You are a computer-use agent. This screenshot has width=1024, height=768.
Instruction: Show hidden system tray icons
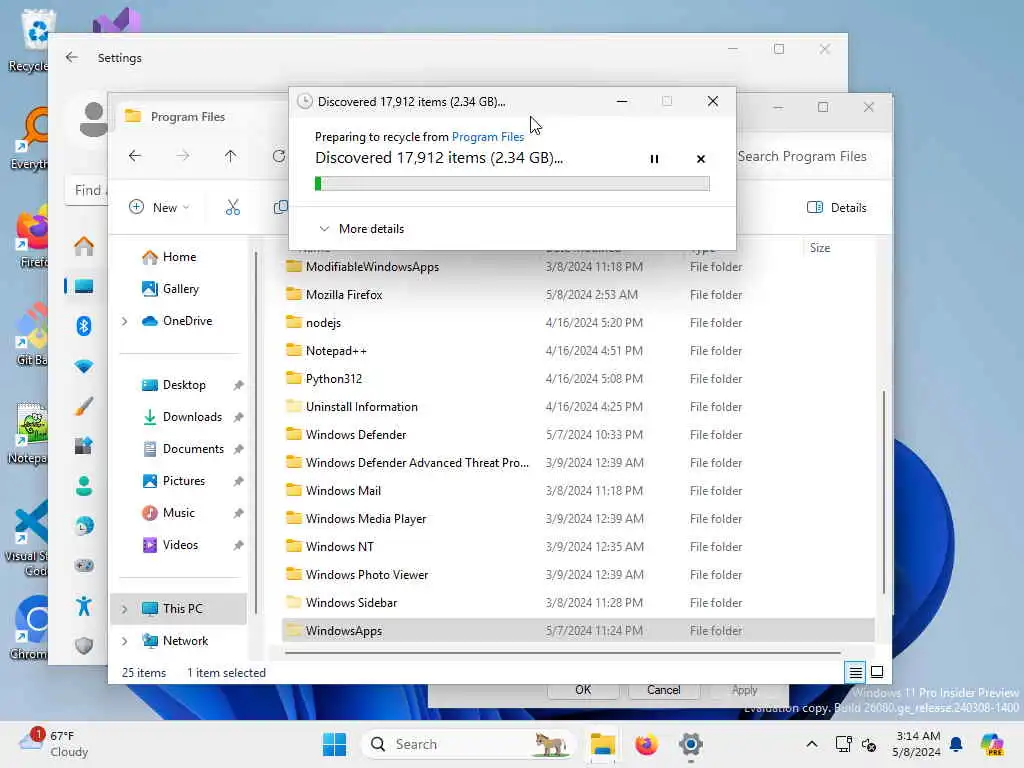click(812, 744)
